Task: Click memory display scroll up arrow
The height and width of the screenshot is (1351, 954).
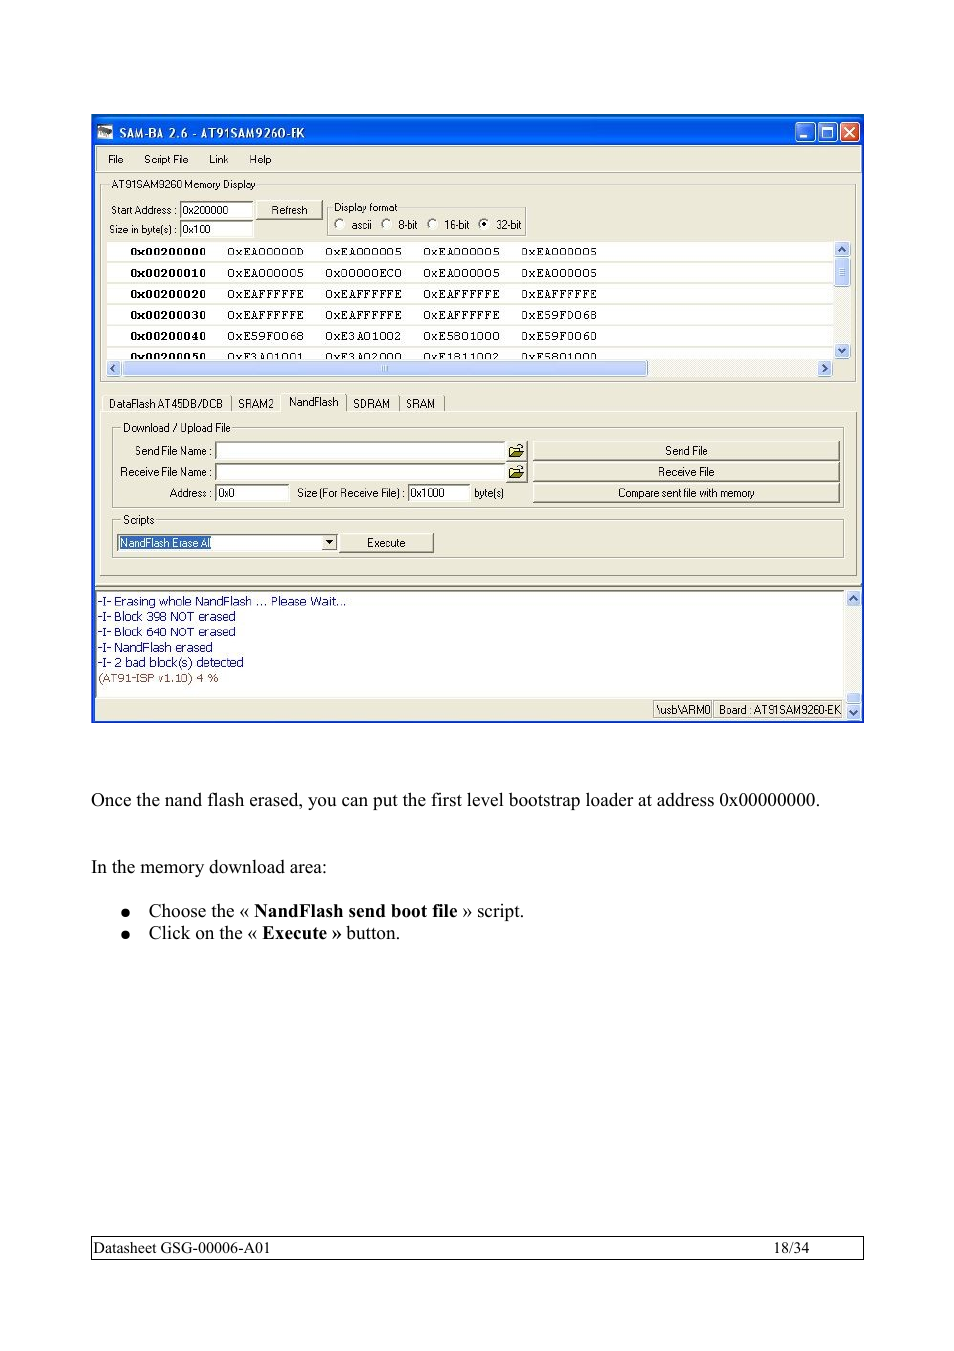Action: click(x=842, y=249)
